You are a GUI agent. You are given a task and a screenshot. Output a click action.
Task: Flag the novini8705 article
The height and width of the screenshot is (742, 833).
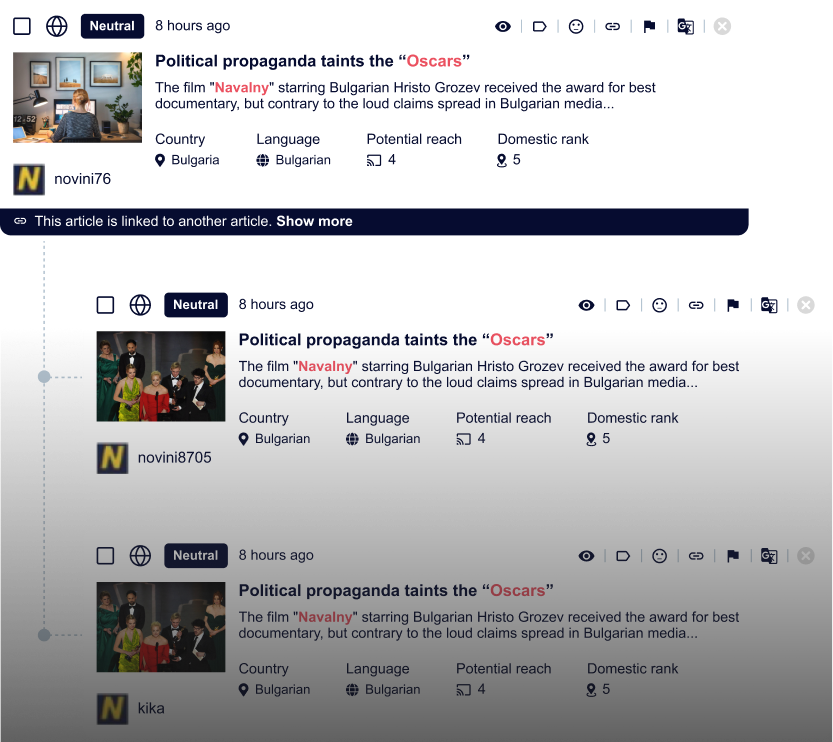coord(733,305)
